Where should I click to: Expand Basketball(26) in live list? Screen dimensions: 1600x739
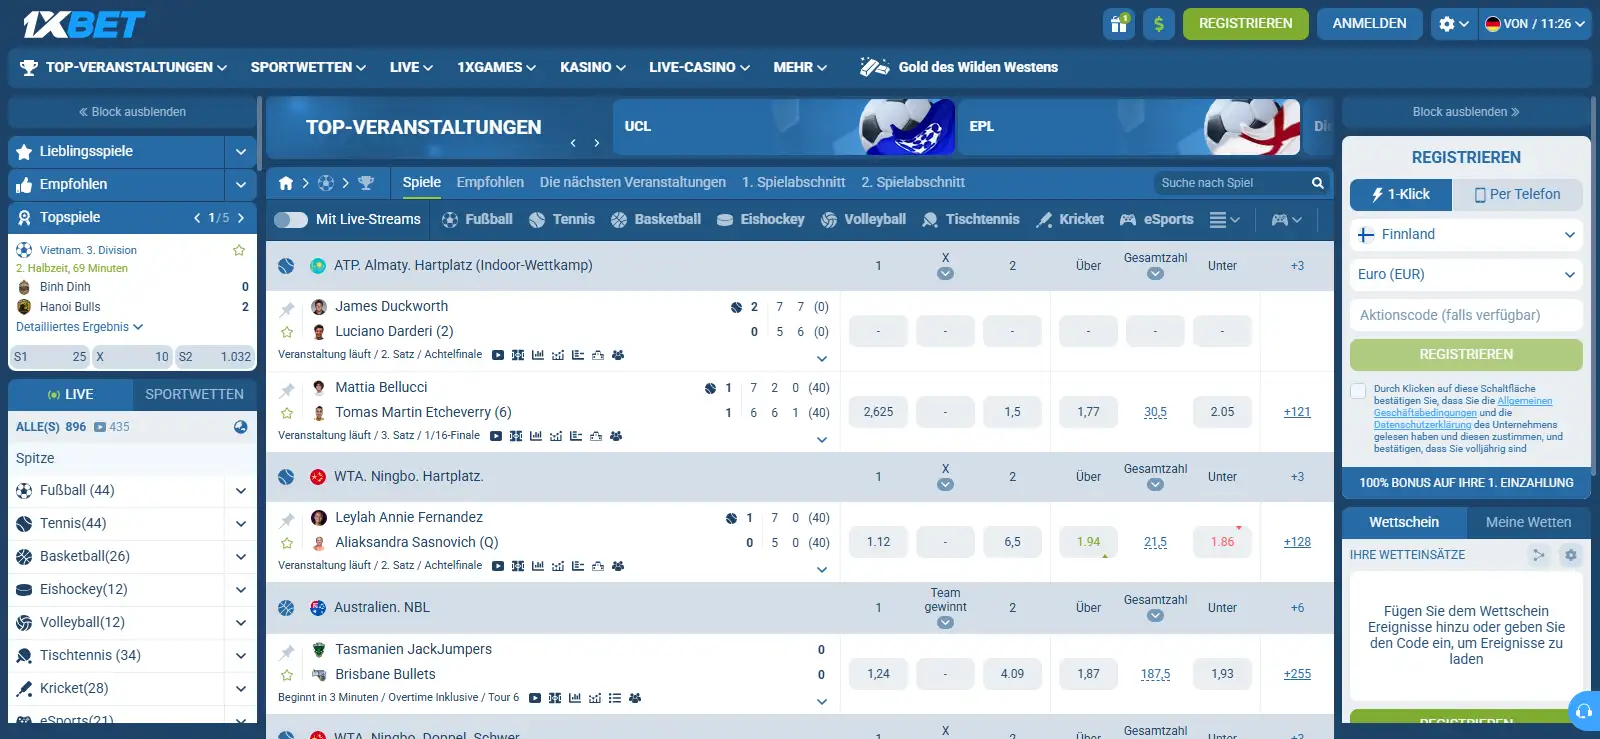click(x=241, y=557)
